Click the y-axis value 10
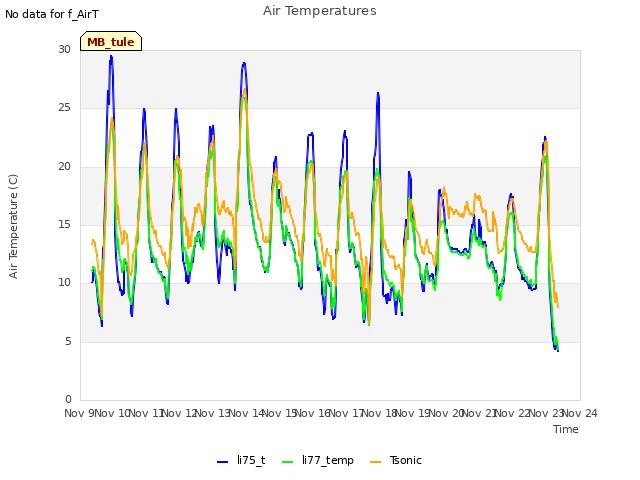Screen dimensions: 640x480 [x=64, y=282]
